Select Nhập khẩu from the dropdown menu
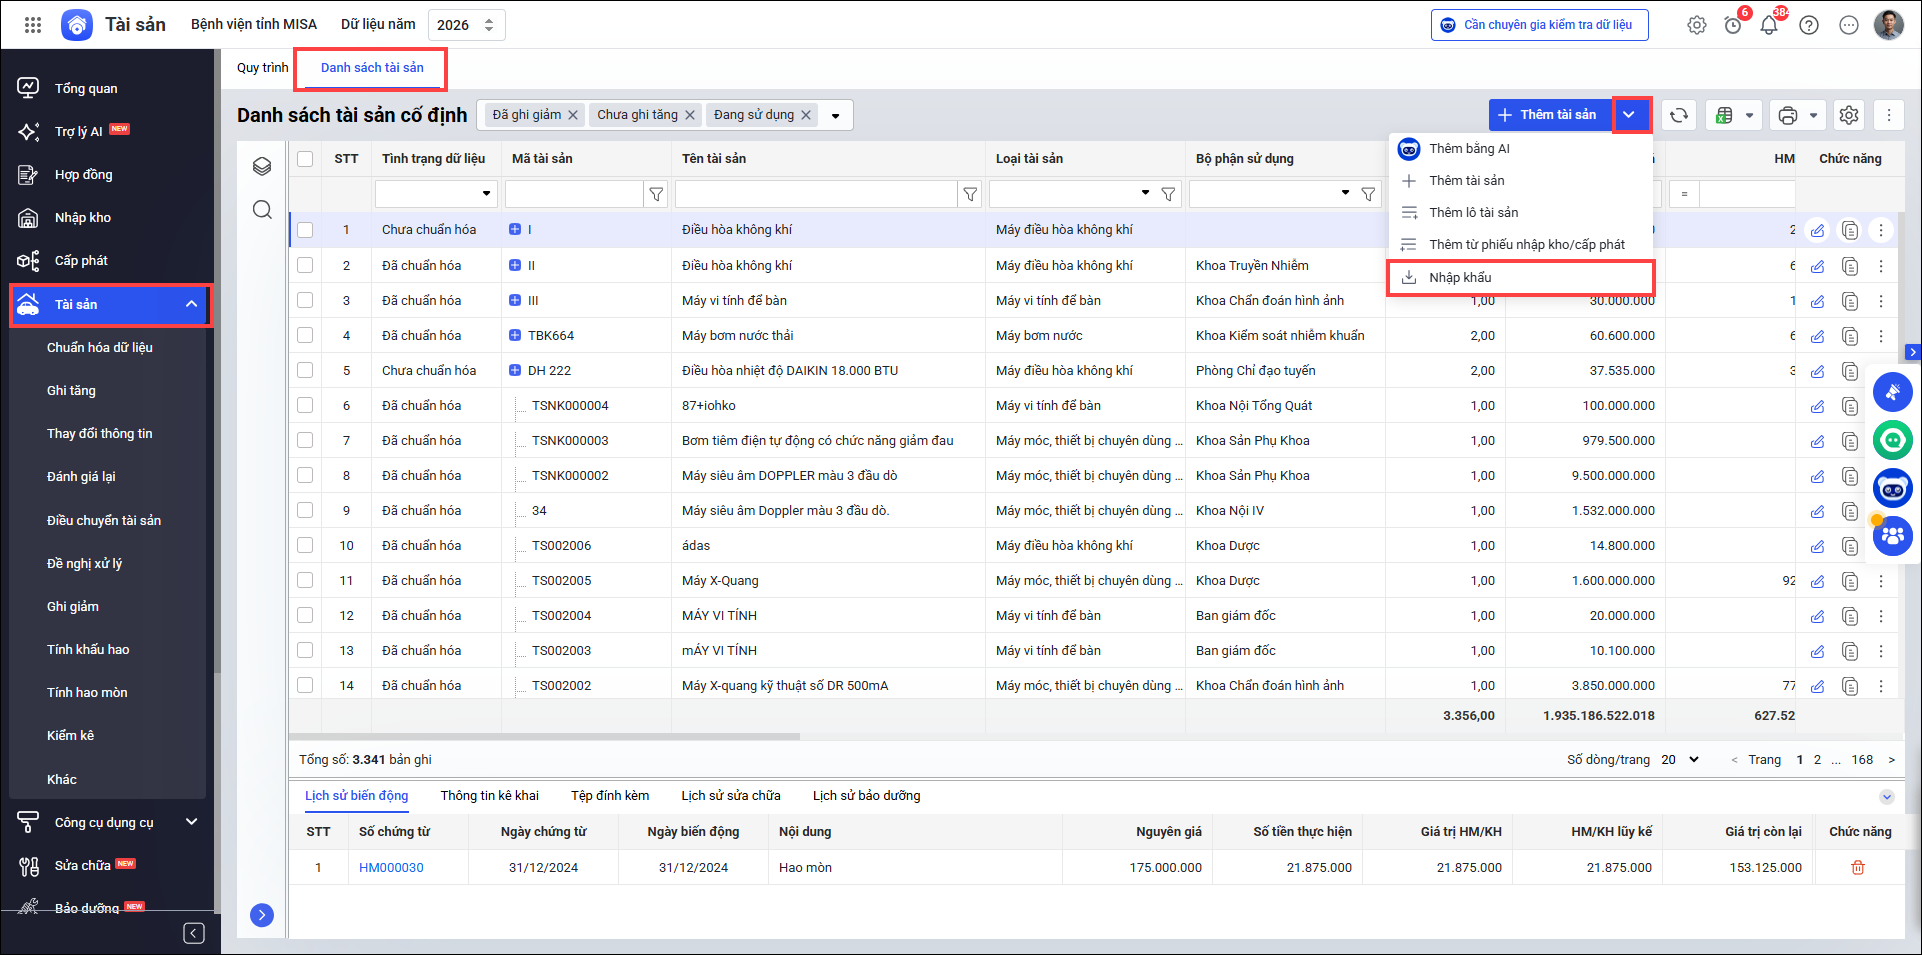1922x955 pixels. pos(1460,278)
